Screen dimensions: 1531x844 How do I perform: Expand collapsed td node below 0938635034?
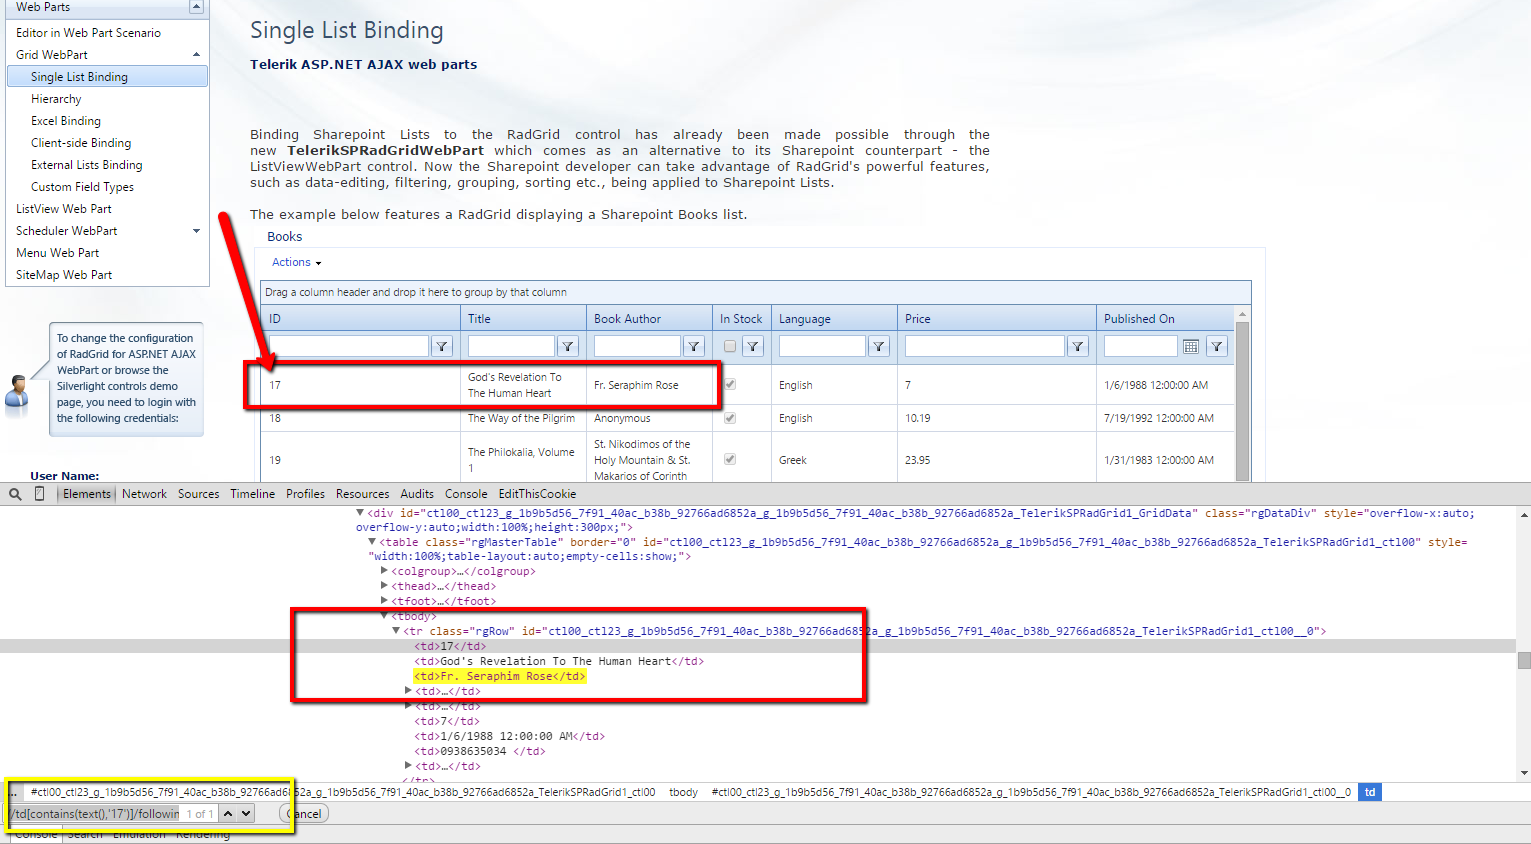(x=408, y=766)
